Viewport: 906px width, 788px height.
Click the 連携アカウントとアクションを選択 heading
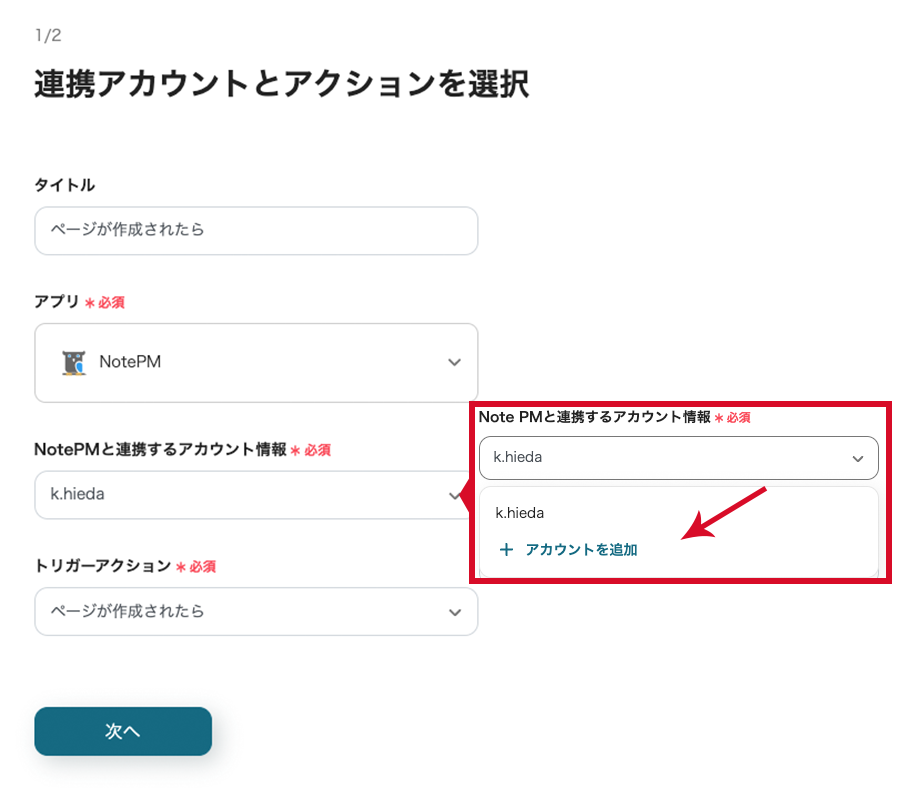tap(281, 84)
